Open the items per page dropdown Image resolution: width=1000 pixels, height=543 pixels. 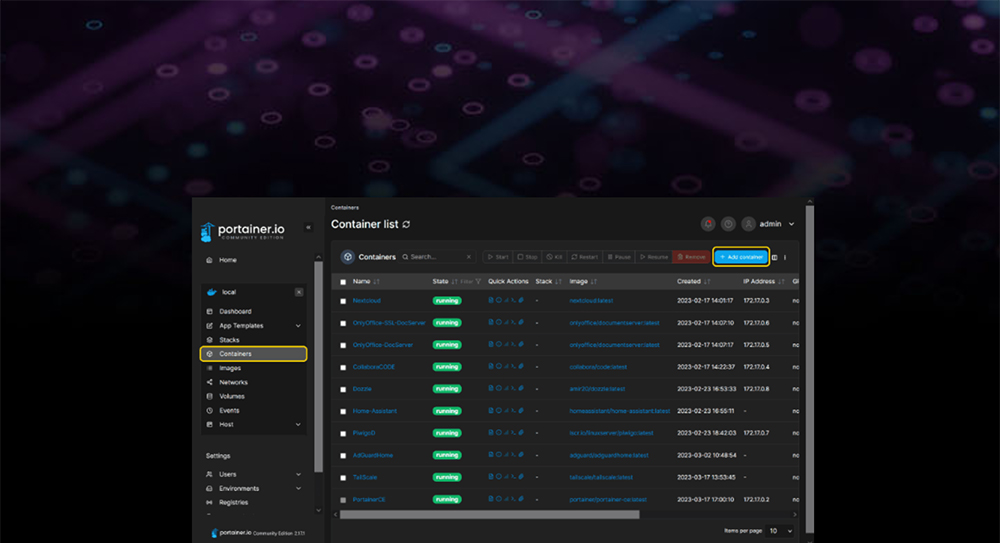[x=780, y=531]
